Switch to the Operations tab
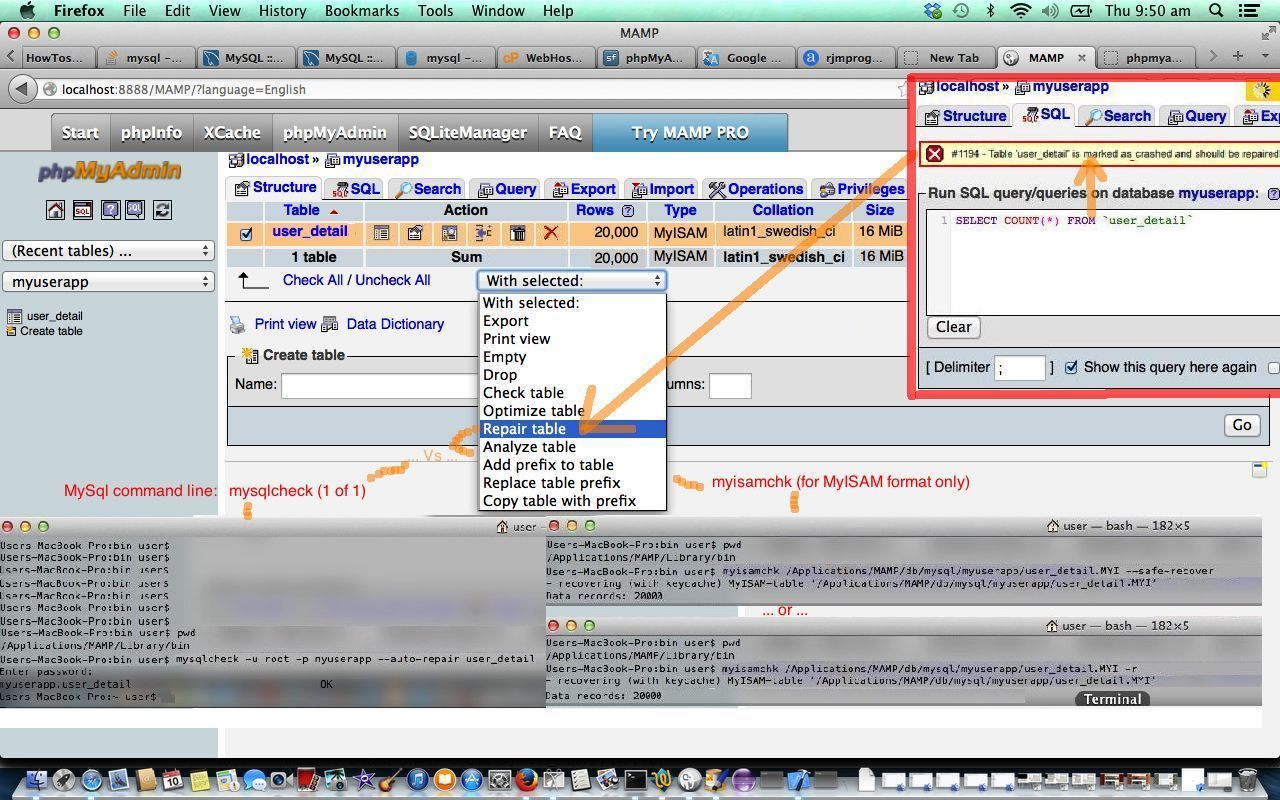This screenshot has height=800, width=1280. pos(755,189)
